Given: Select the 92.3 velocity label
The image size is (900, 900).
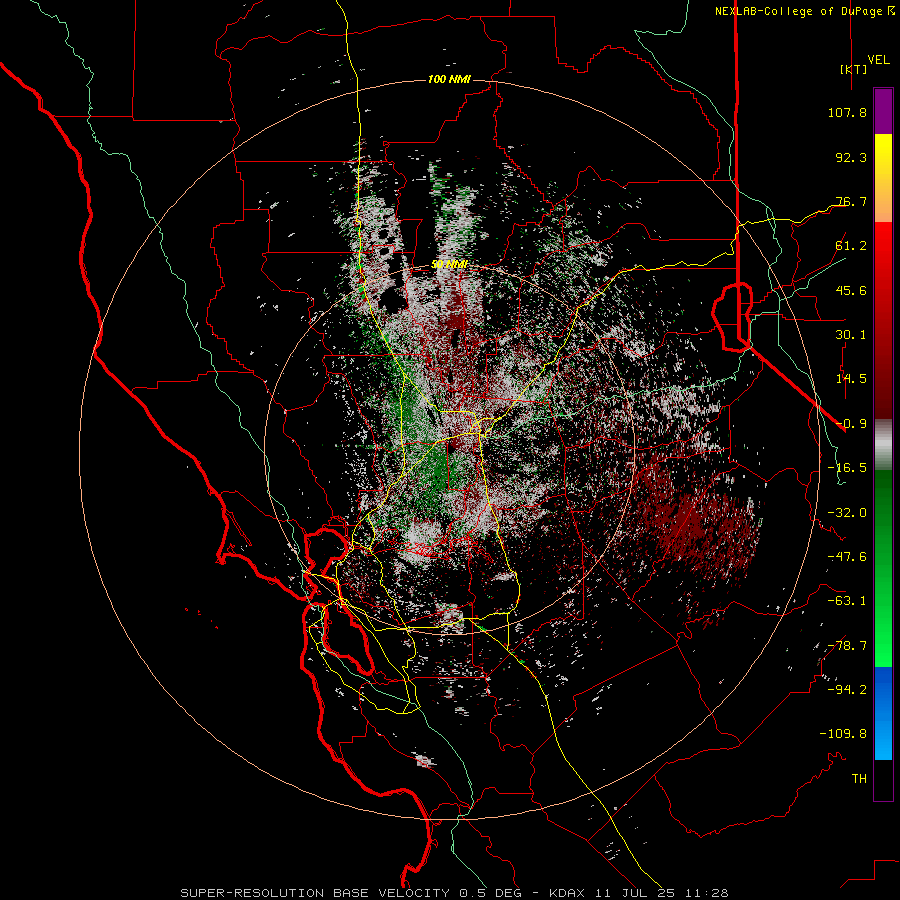Looking at the screenshot, I should point(851,157).
